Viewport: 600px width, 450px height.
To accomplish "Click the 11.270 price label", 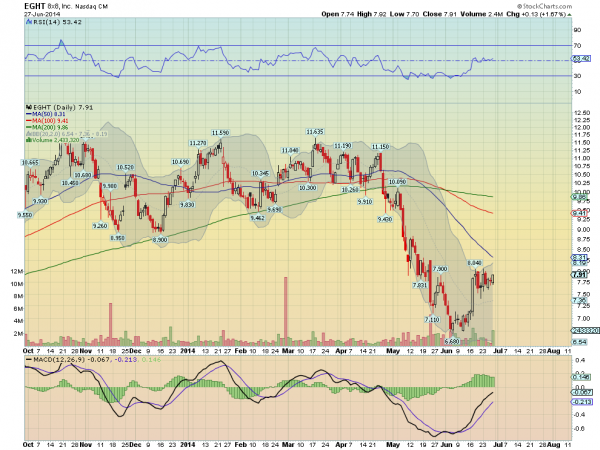I will click(x=198, y=143).
